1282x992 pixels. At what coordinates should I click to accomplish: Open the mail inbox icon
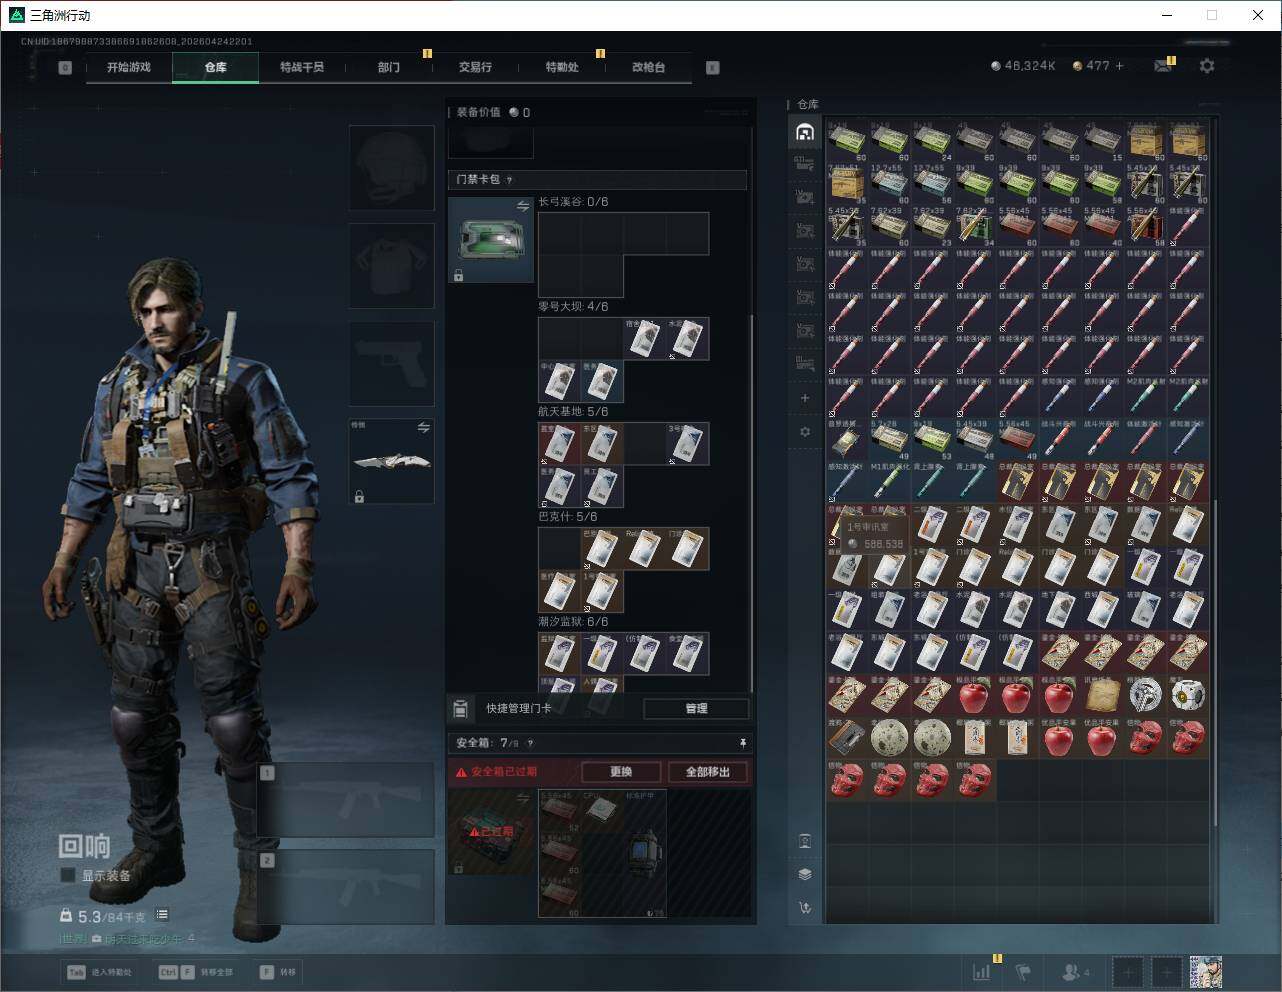tap(1162, 66)
